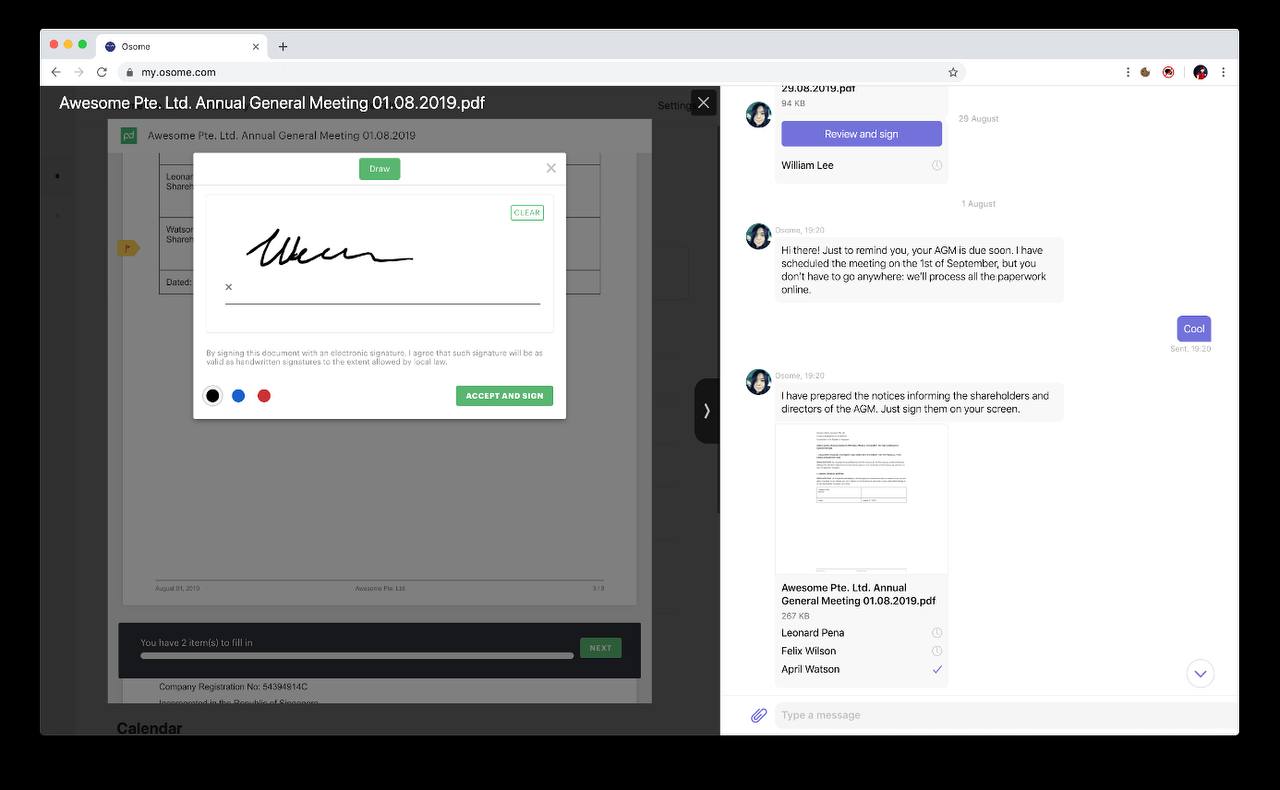Select the Osome browser tab

tap(182, 46)
